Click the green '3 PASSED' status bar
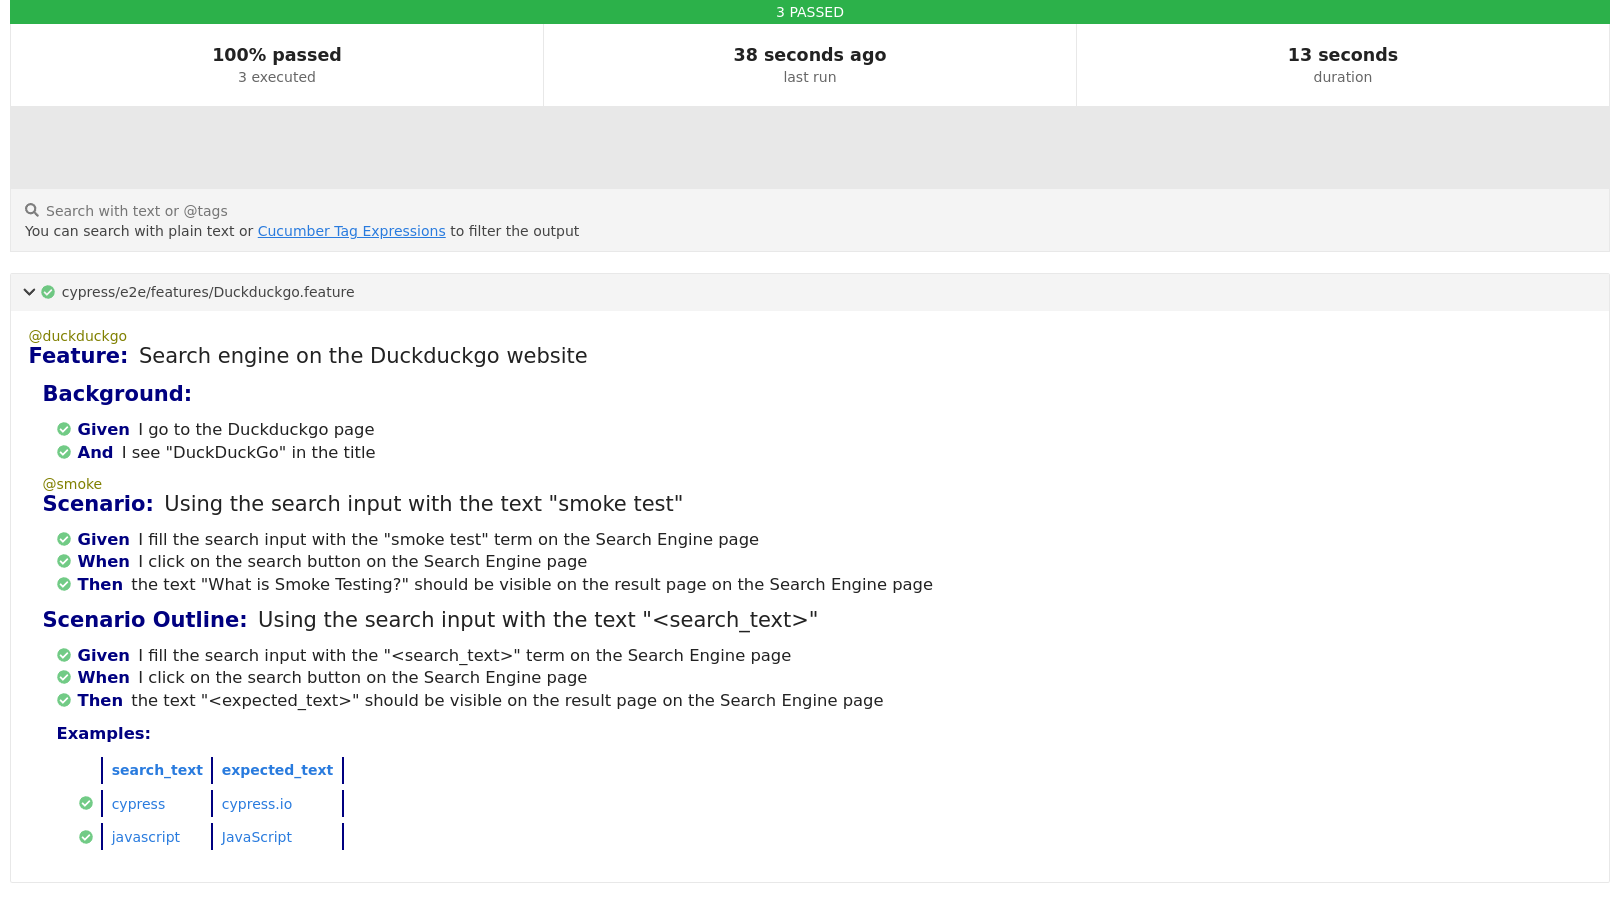 pyautogui.click(x=810, y=12)
